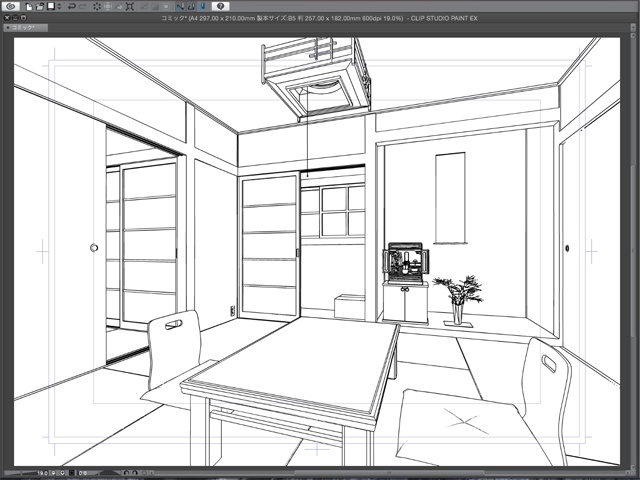The width and height of the screenshot is (640, 480).
Task: Rotate the canvas right
Action: (x=135, y=473)
